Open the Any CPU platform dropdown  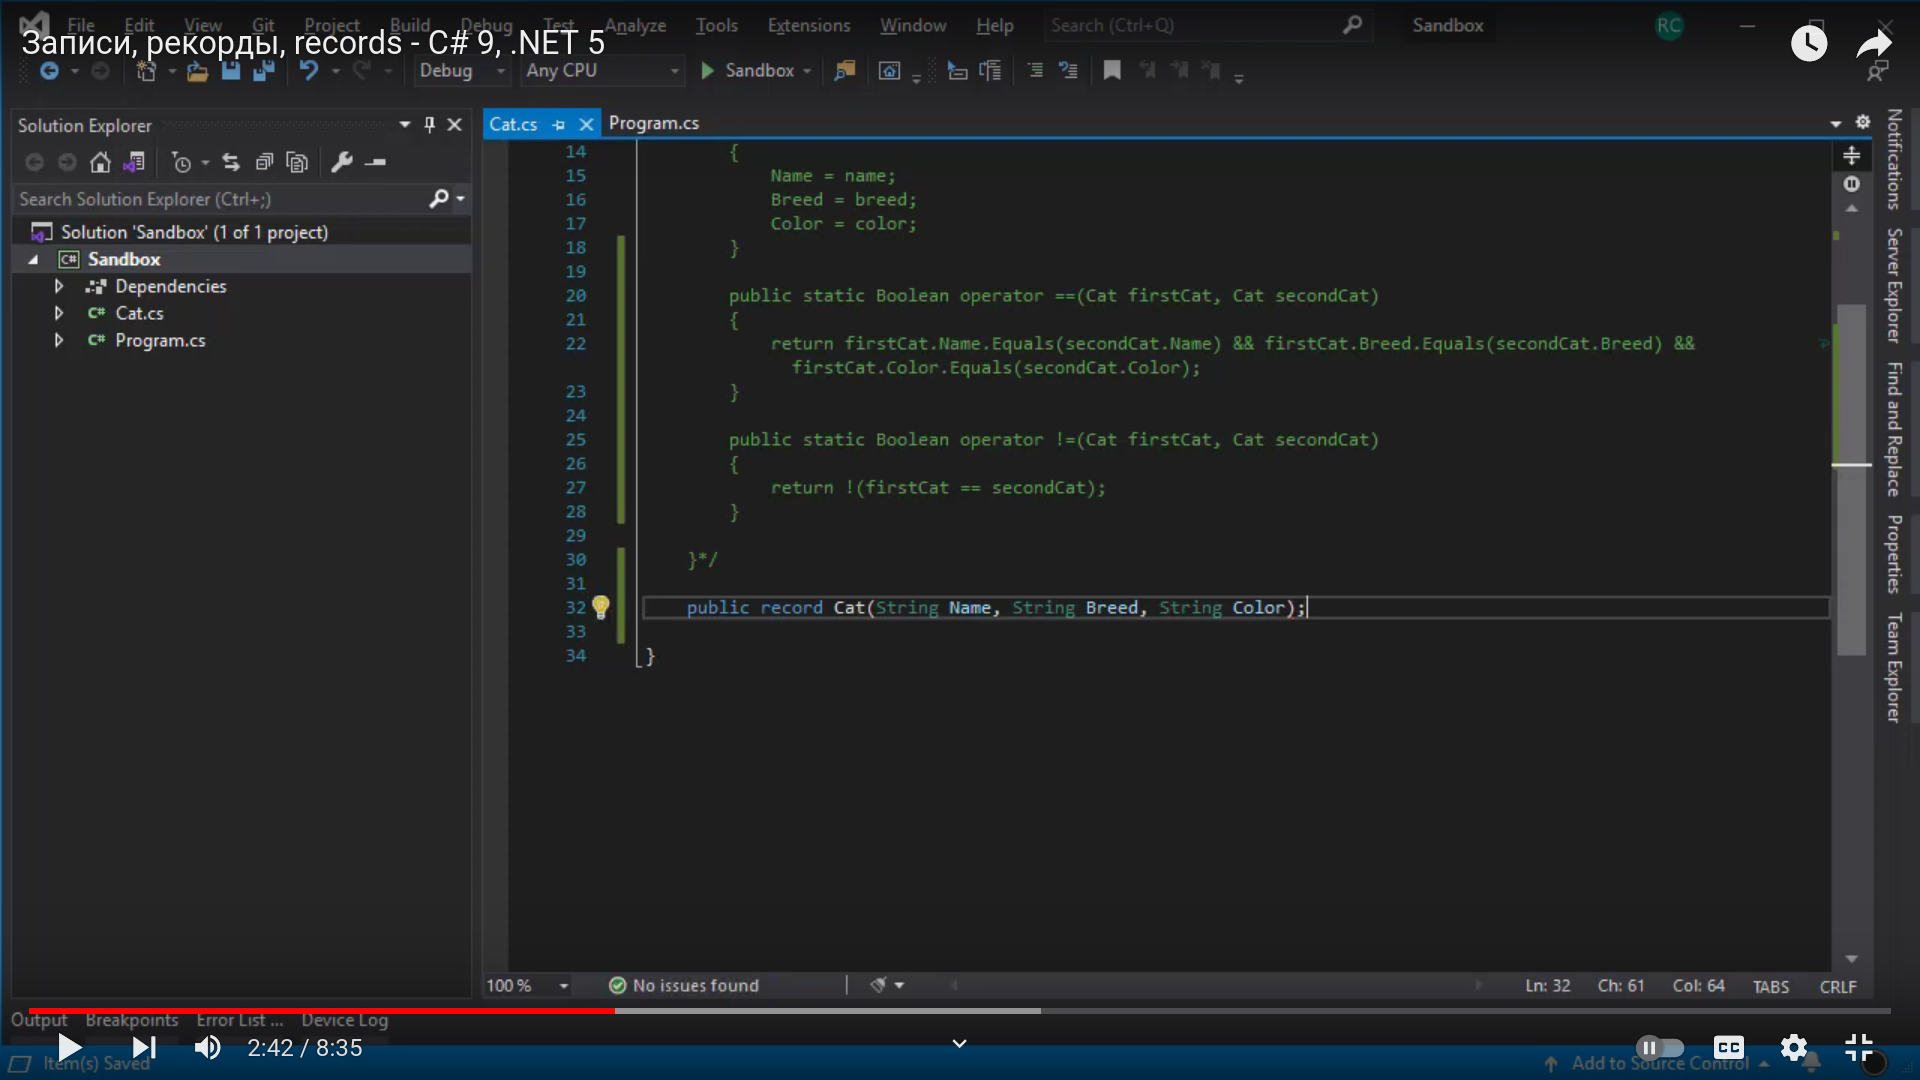click(602, 70)
